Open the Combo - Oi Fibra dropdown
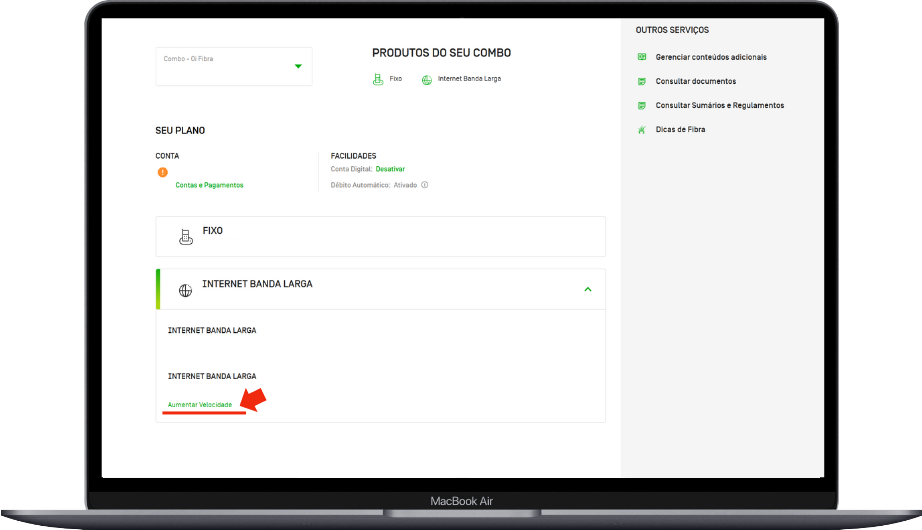The image size is (922, 530). 234,66
